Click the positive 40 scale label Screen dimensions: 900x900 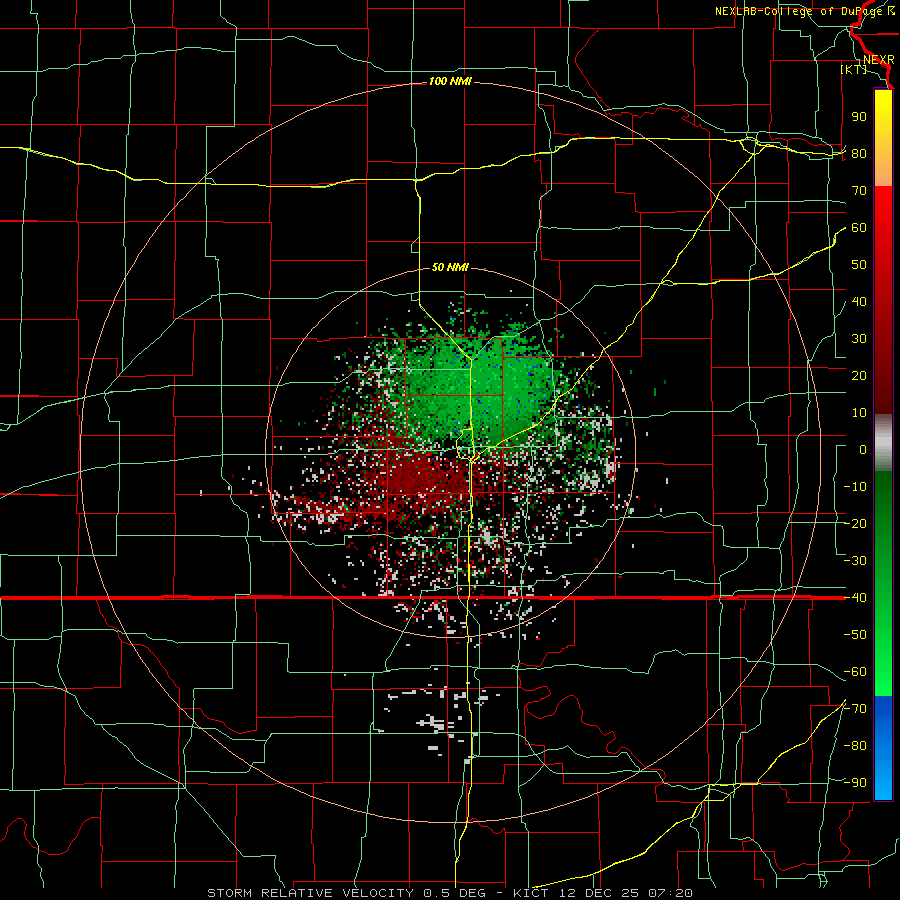[x=859, y=301]
